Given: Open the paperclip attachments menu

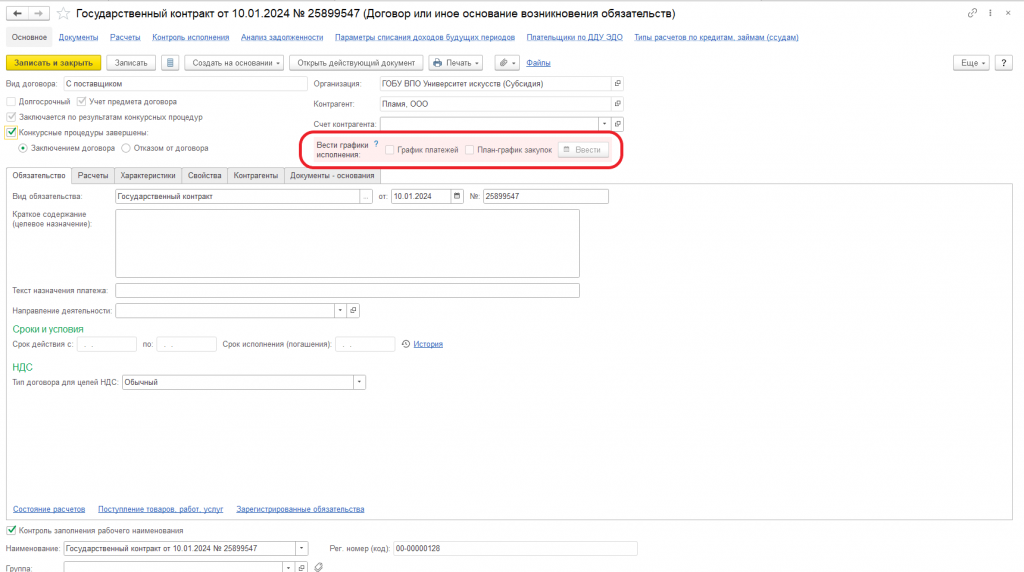Looking at the screenshot, I should (507, 63).
